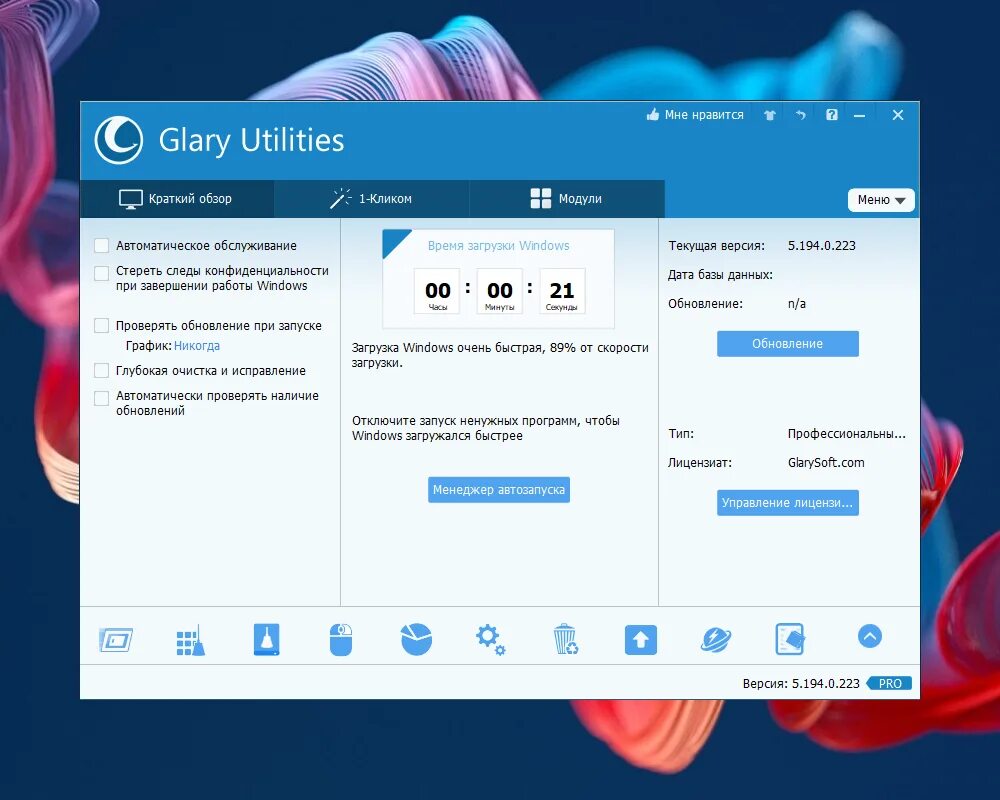Image resolution: width=1000 pixels, height=800 pixels.
Task: Switch to 'Модули' tab
Action: coord(567,198)
